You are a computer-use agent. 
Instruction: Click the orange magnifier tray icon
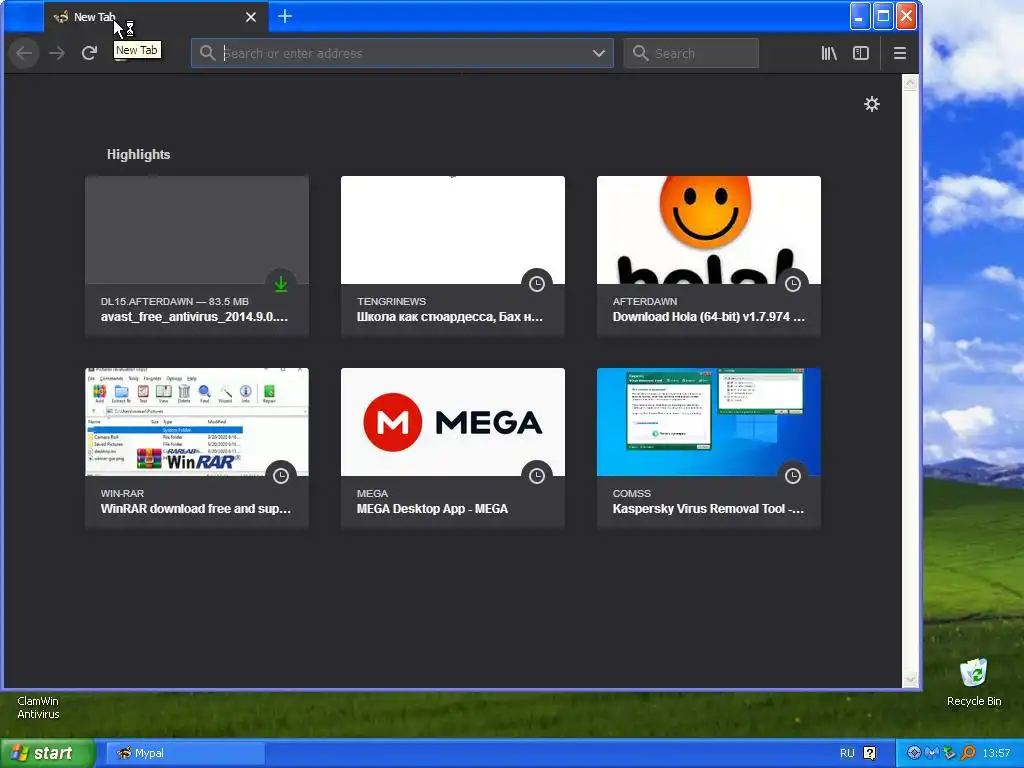click(968, 753)
